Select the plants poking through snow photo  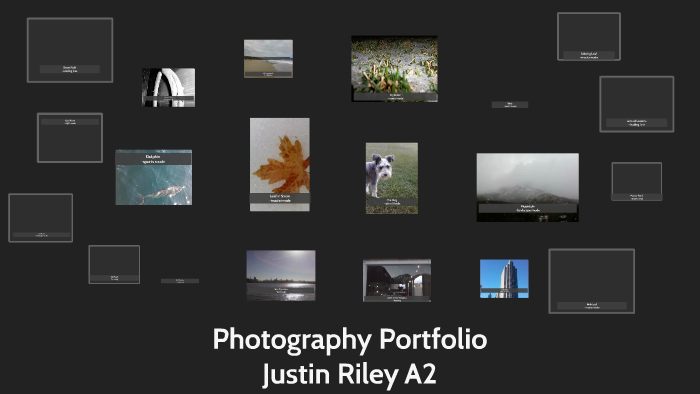point(394,69)
